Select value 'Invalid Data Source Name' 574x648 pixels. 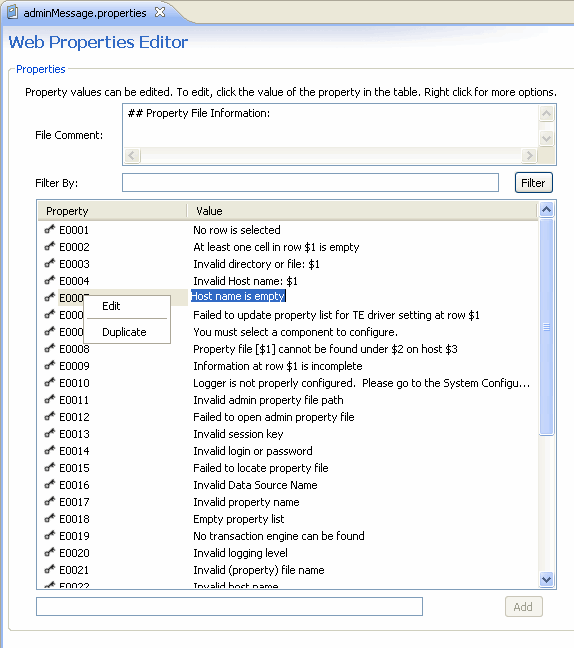coord(255,485)
